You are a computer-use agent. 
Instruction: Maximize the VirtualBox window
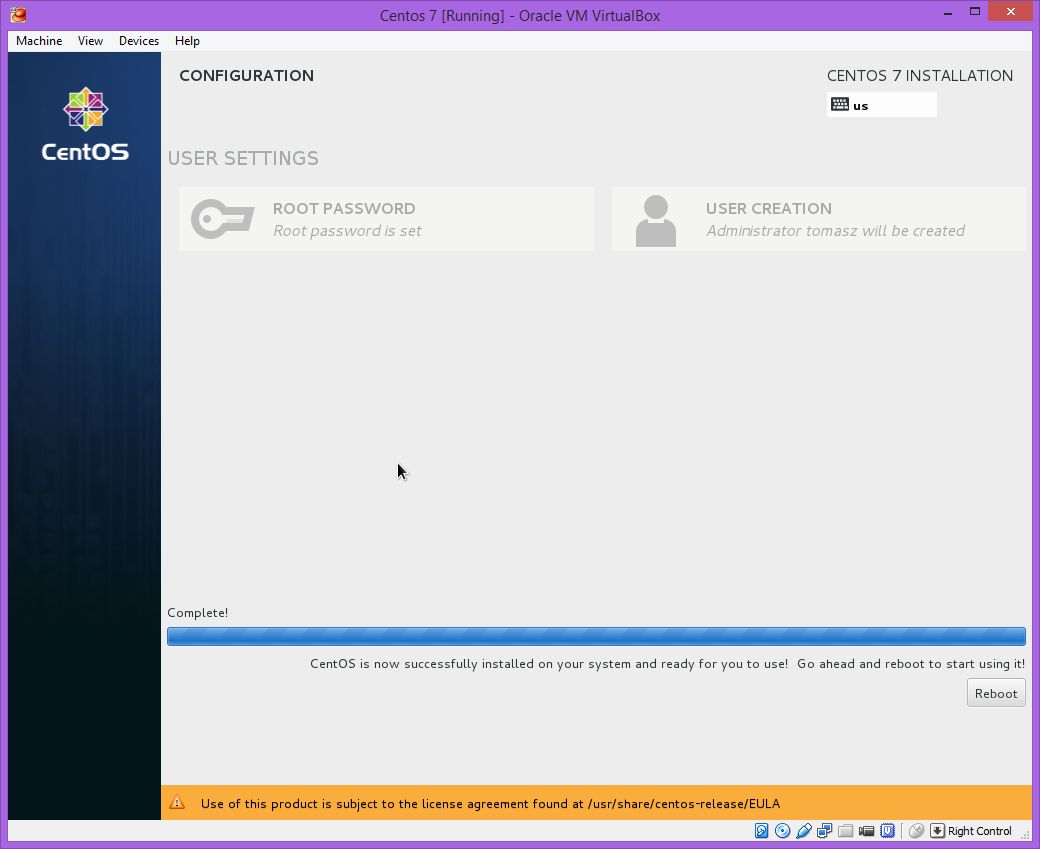coord(974,12)
